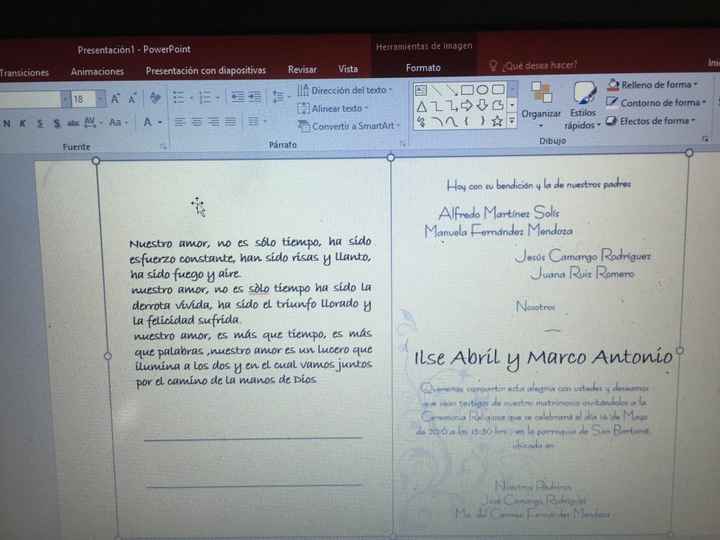Toggle underline (S) formatting
The width and height of the screenshot is (720, 540).
tap(40, 124)
